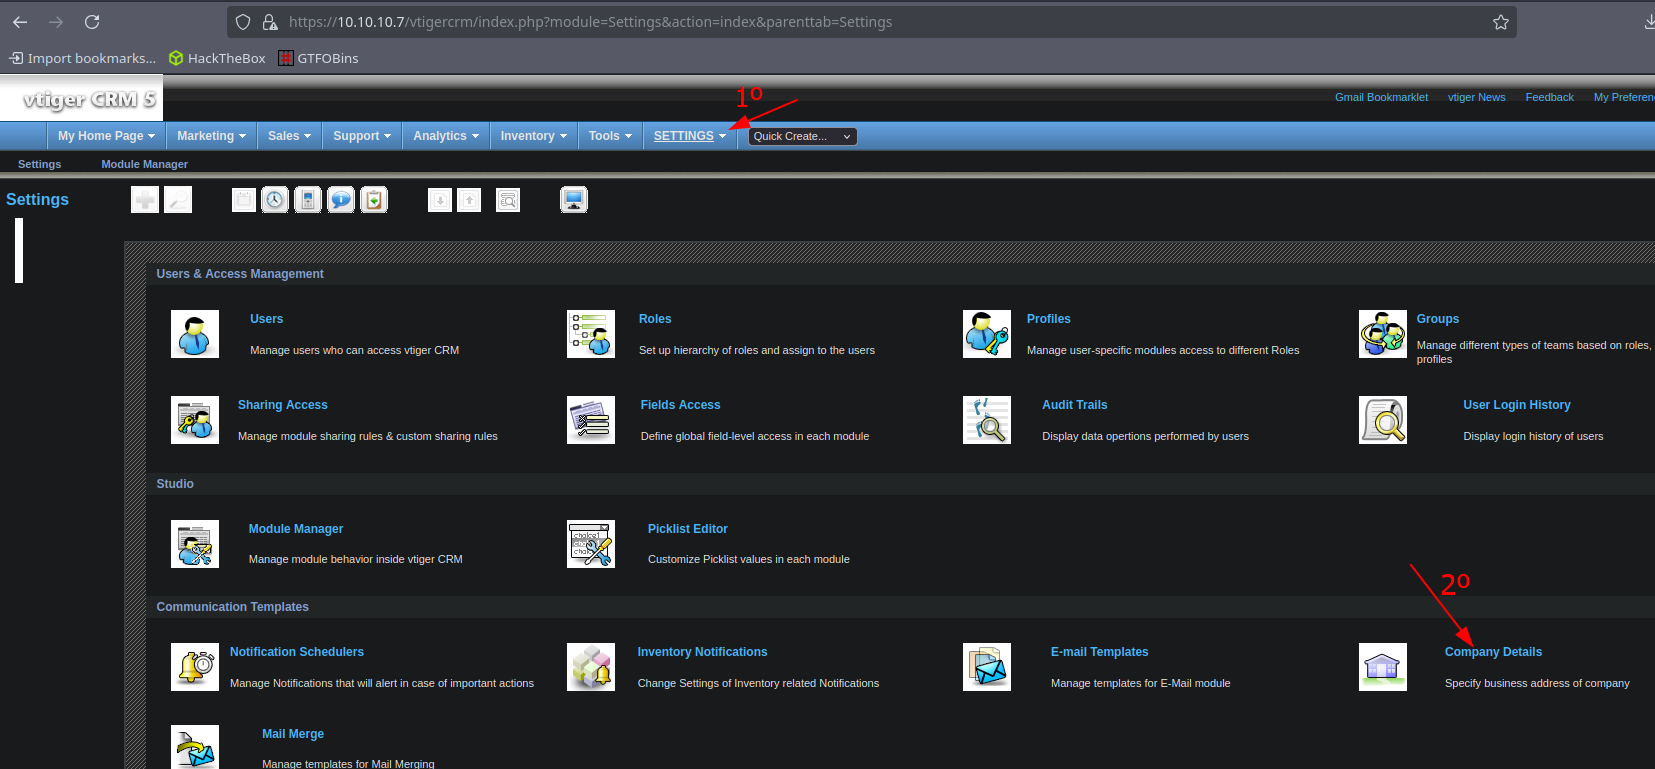Open the calculator toolbar icon
Image resolution: width=1655 pixels, height=769 pixels.
pyautogui.click(x=308, y=200)
